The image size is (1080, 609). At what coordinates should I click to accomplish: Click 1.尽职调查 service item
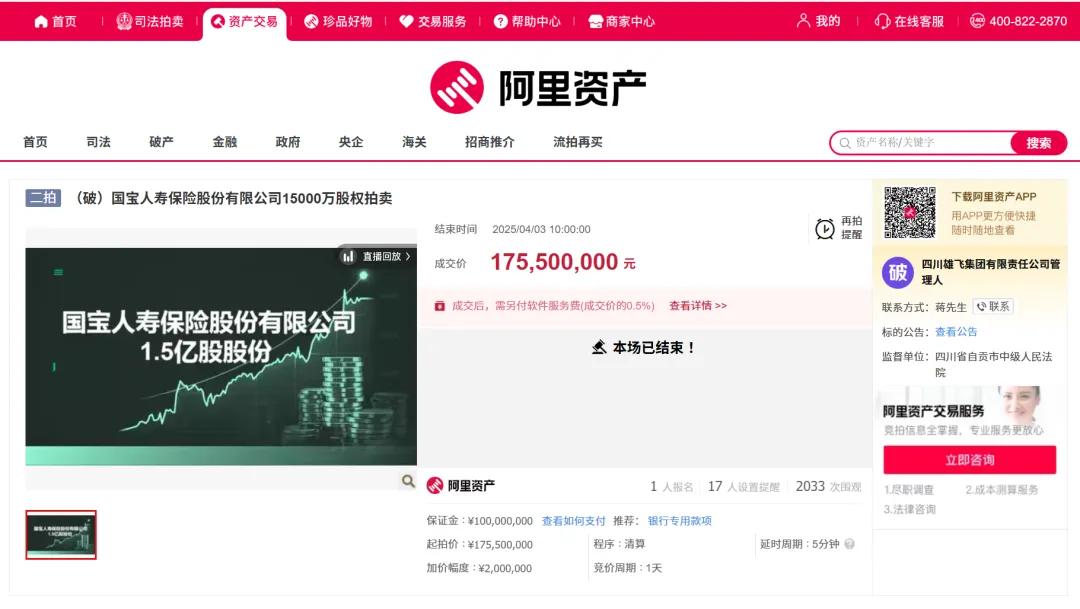(x=908, y=490)
